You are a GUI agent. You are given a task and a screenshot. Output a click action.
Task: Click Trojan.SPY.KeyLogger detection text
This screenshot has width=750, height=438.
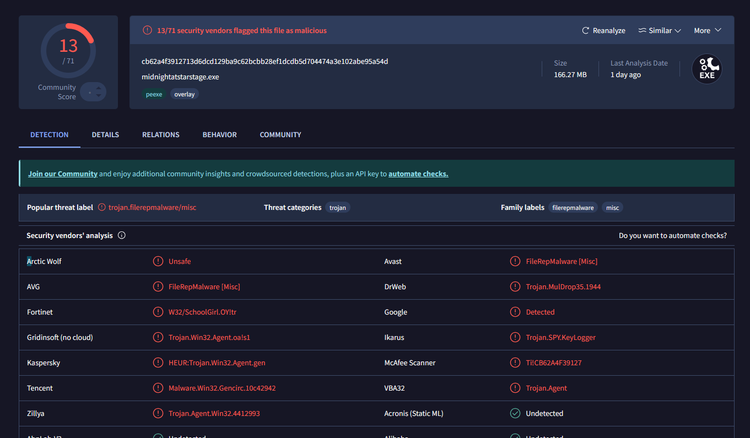(x=561, y=338)
